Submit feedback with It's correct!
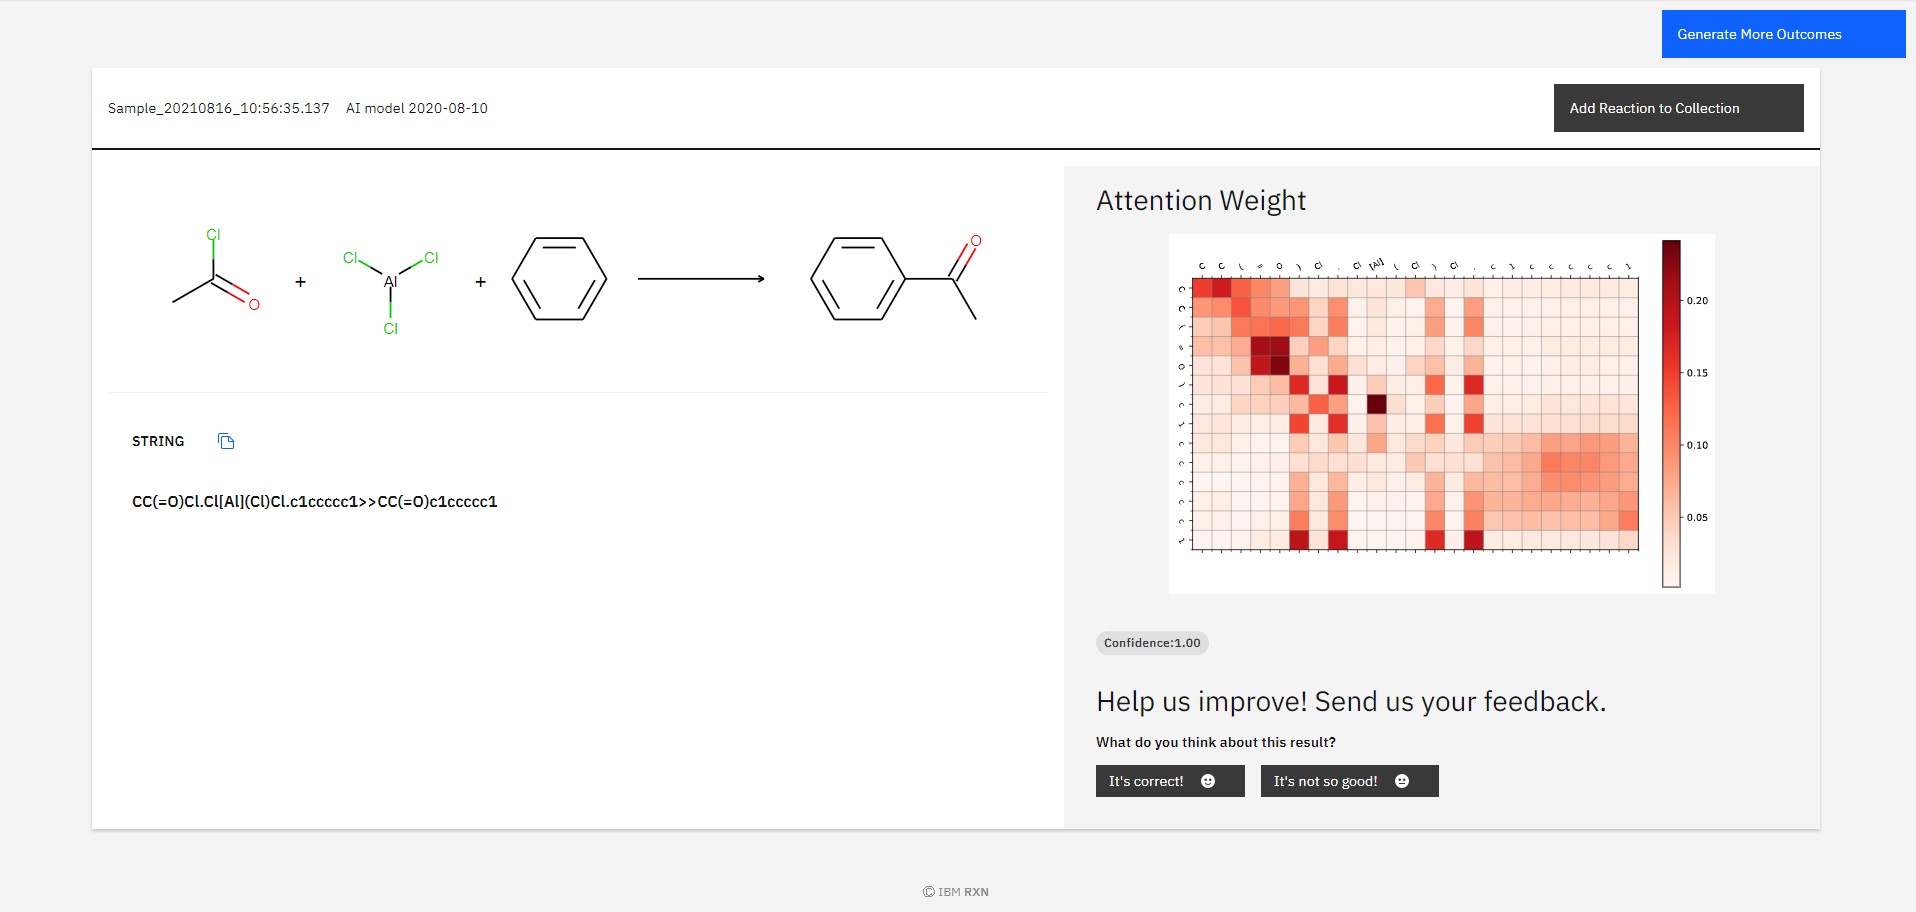 point(1168,780)
